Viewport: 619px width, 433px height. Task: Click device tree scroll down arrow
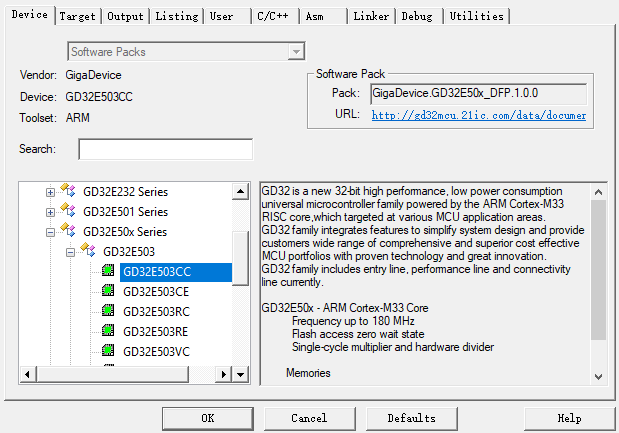click(x=240, y=374)
